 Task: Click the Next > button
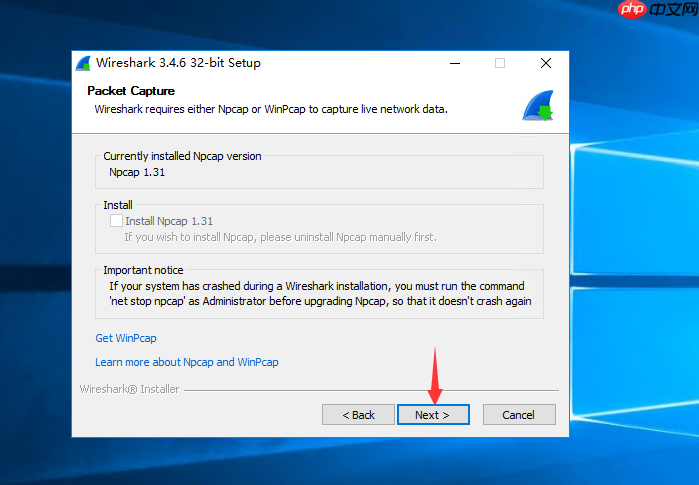click(433, 415)
